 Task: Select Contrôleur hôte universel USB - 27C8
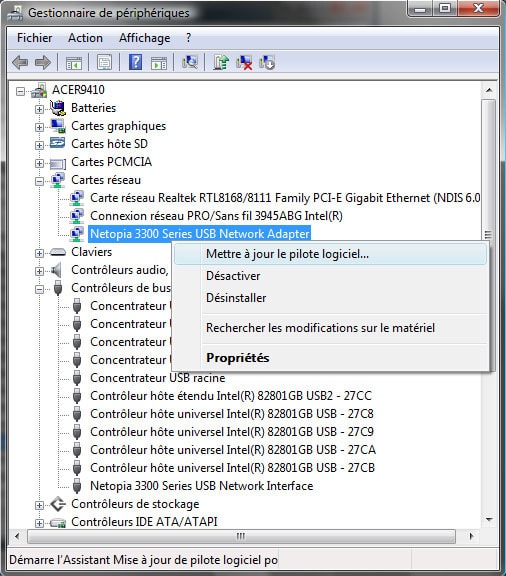point(232,414)
